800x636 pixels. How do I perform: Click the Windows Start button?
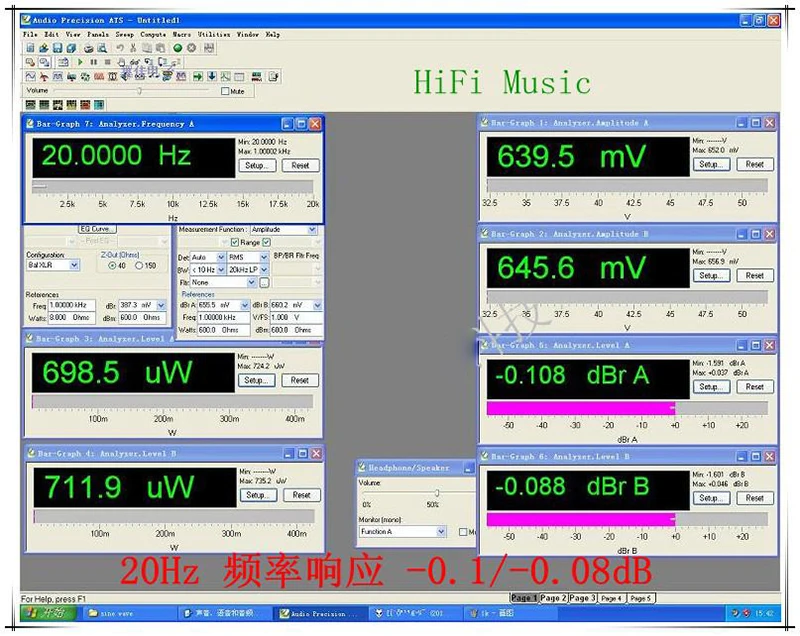click(48, 613)
